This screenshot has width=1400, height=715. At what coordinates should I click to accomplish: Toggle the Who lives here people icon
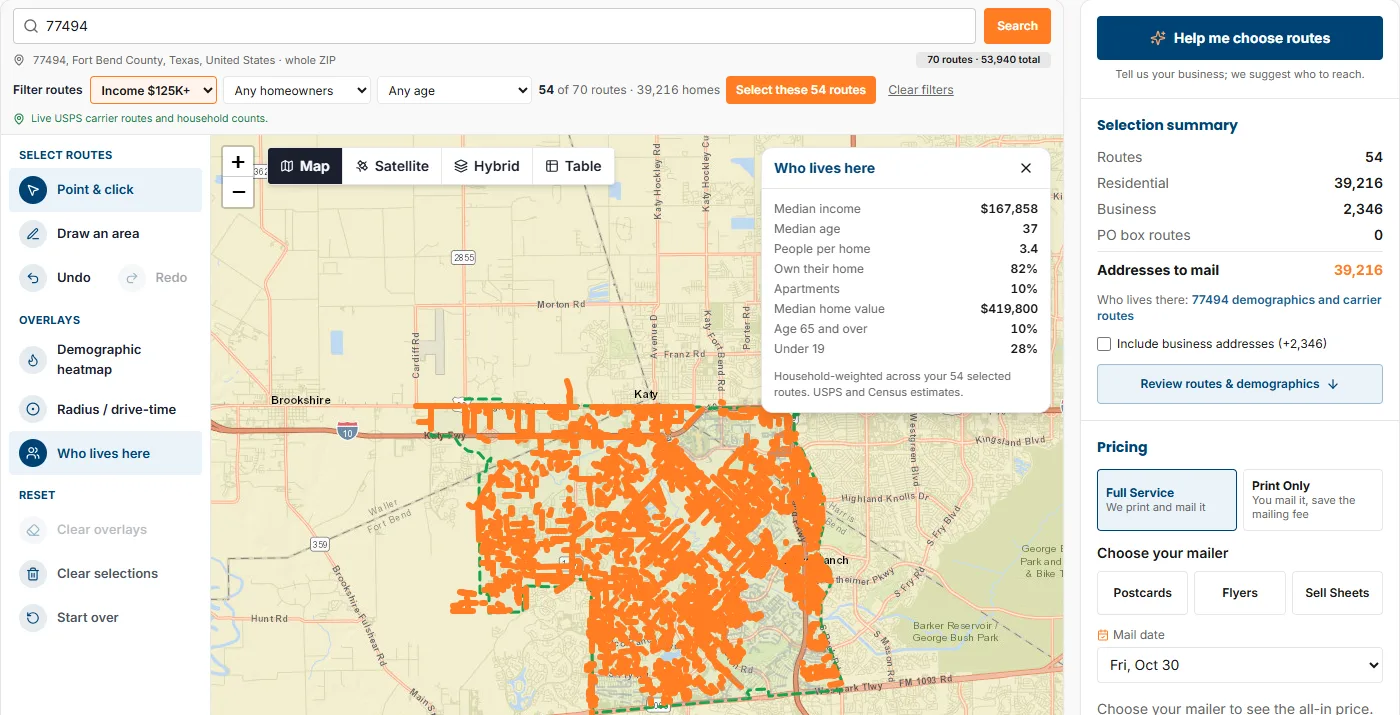coord(33,454)
